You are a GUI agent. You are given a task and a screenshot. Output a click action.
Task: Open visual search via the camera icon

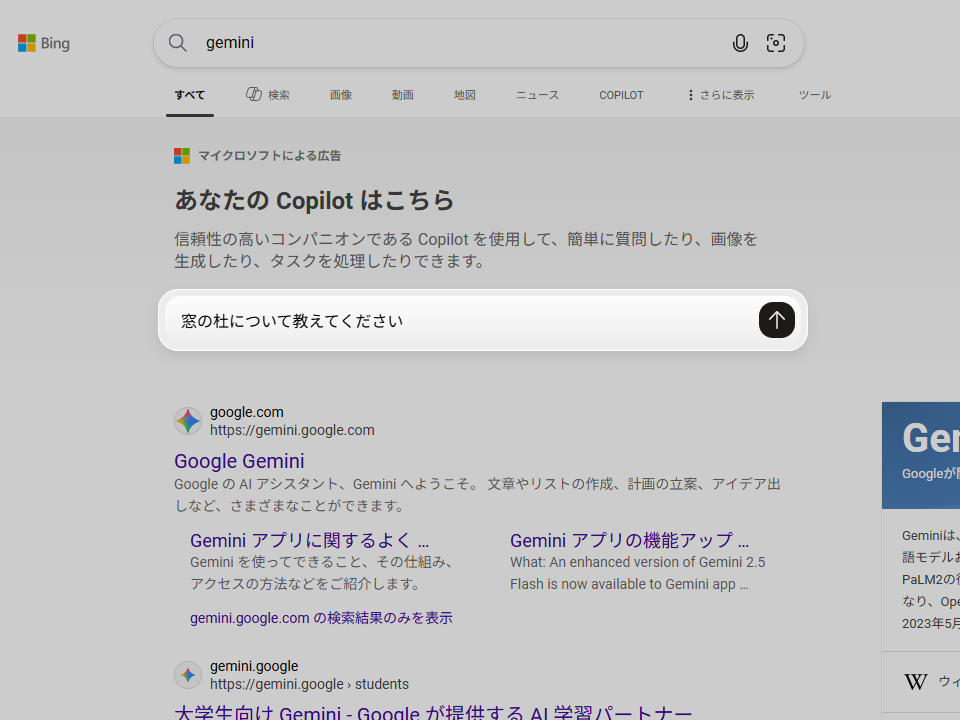(x=777, y=43)
